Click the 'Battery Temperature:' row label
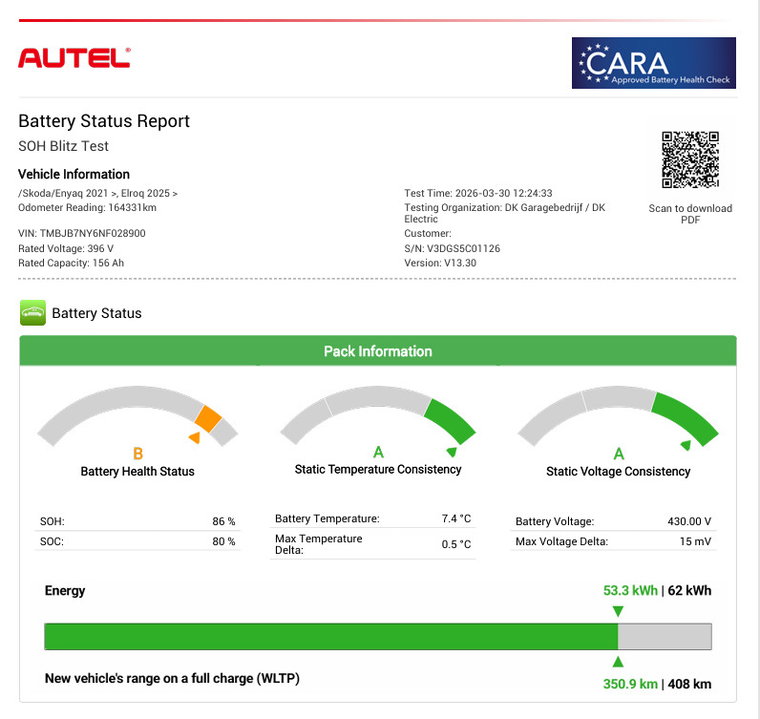 pos(327,518)
